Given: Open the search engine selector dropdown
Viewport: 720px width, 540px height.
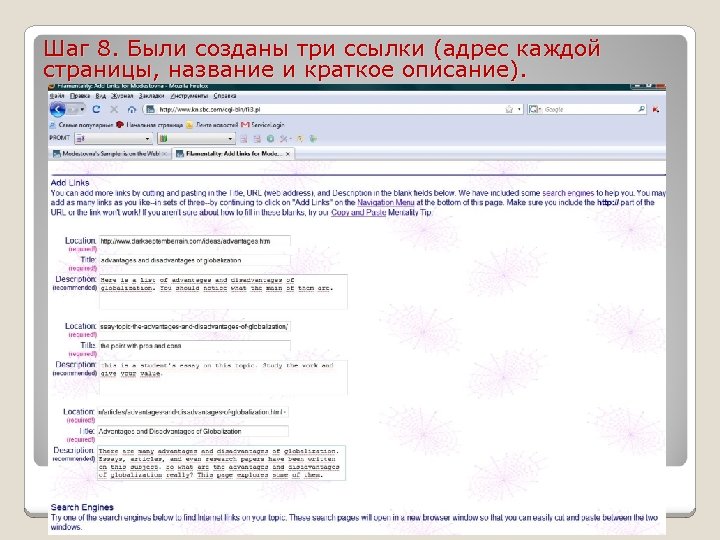Looking at the screenshot, I should point(535,109).
